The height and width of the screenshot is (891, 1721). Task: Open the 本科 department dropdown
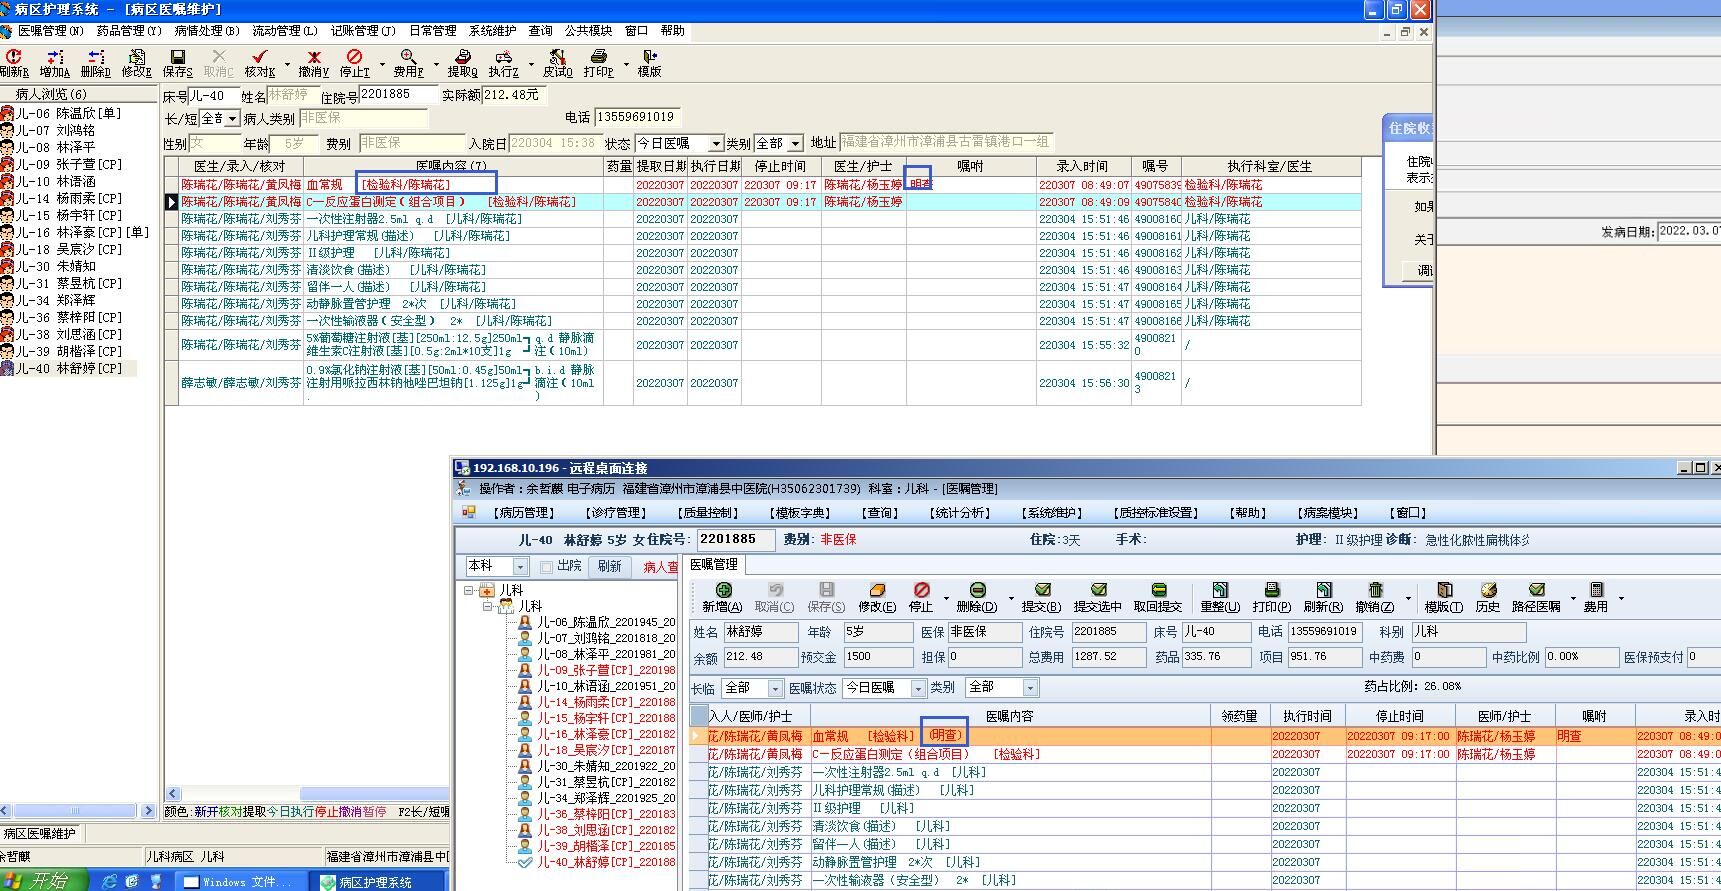[x=520, y=567]
